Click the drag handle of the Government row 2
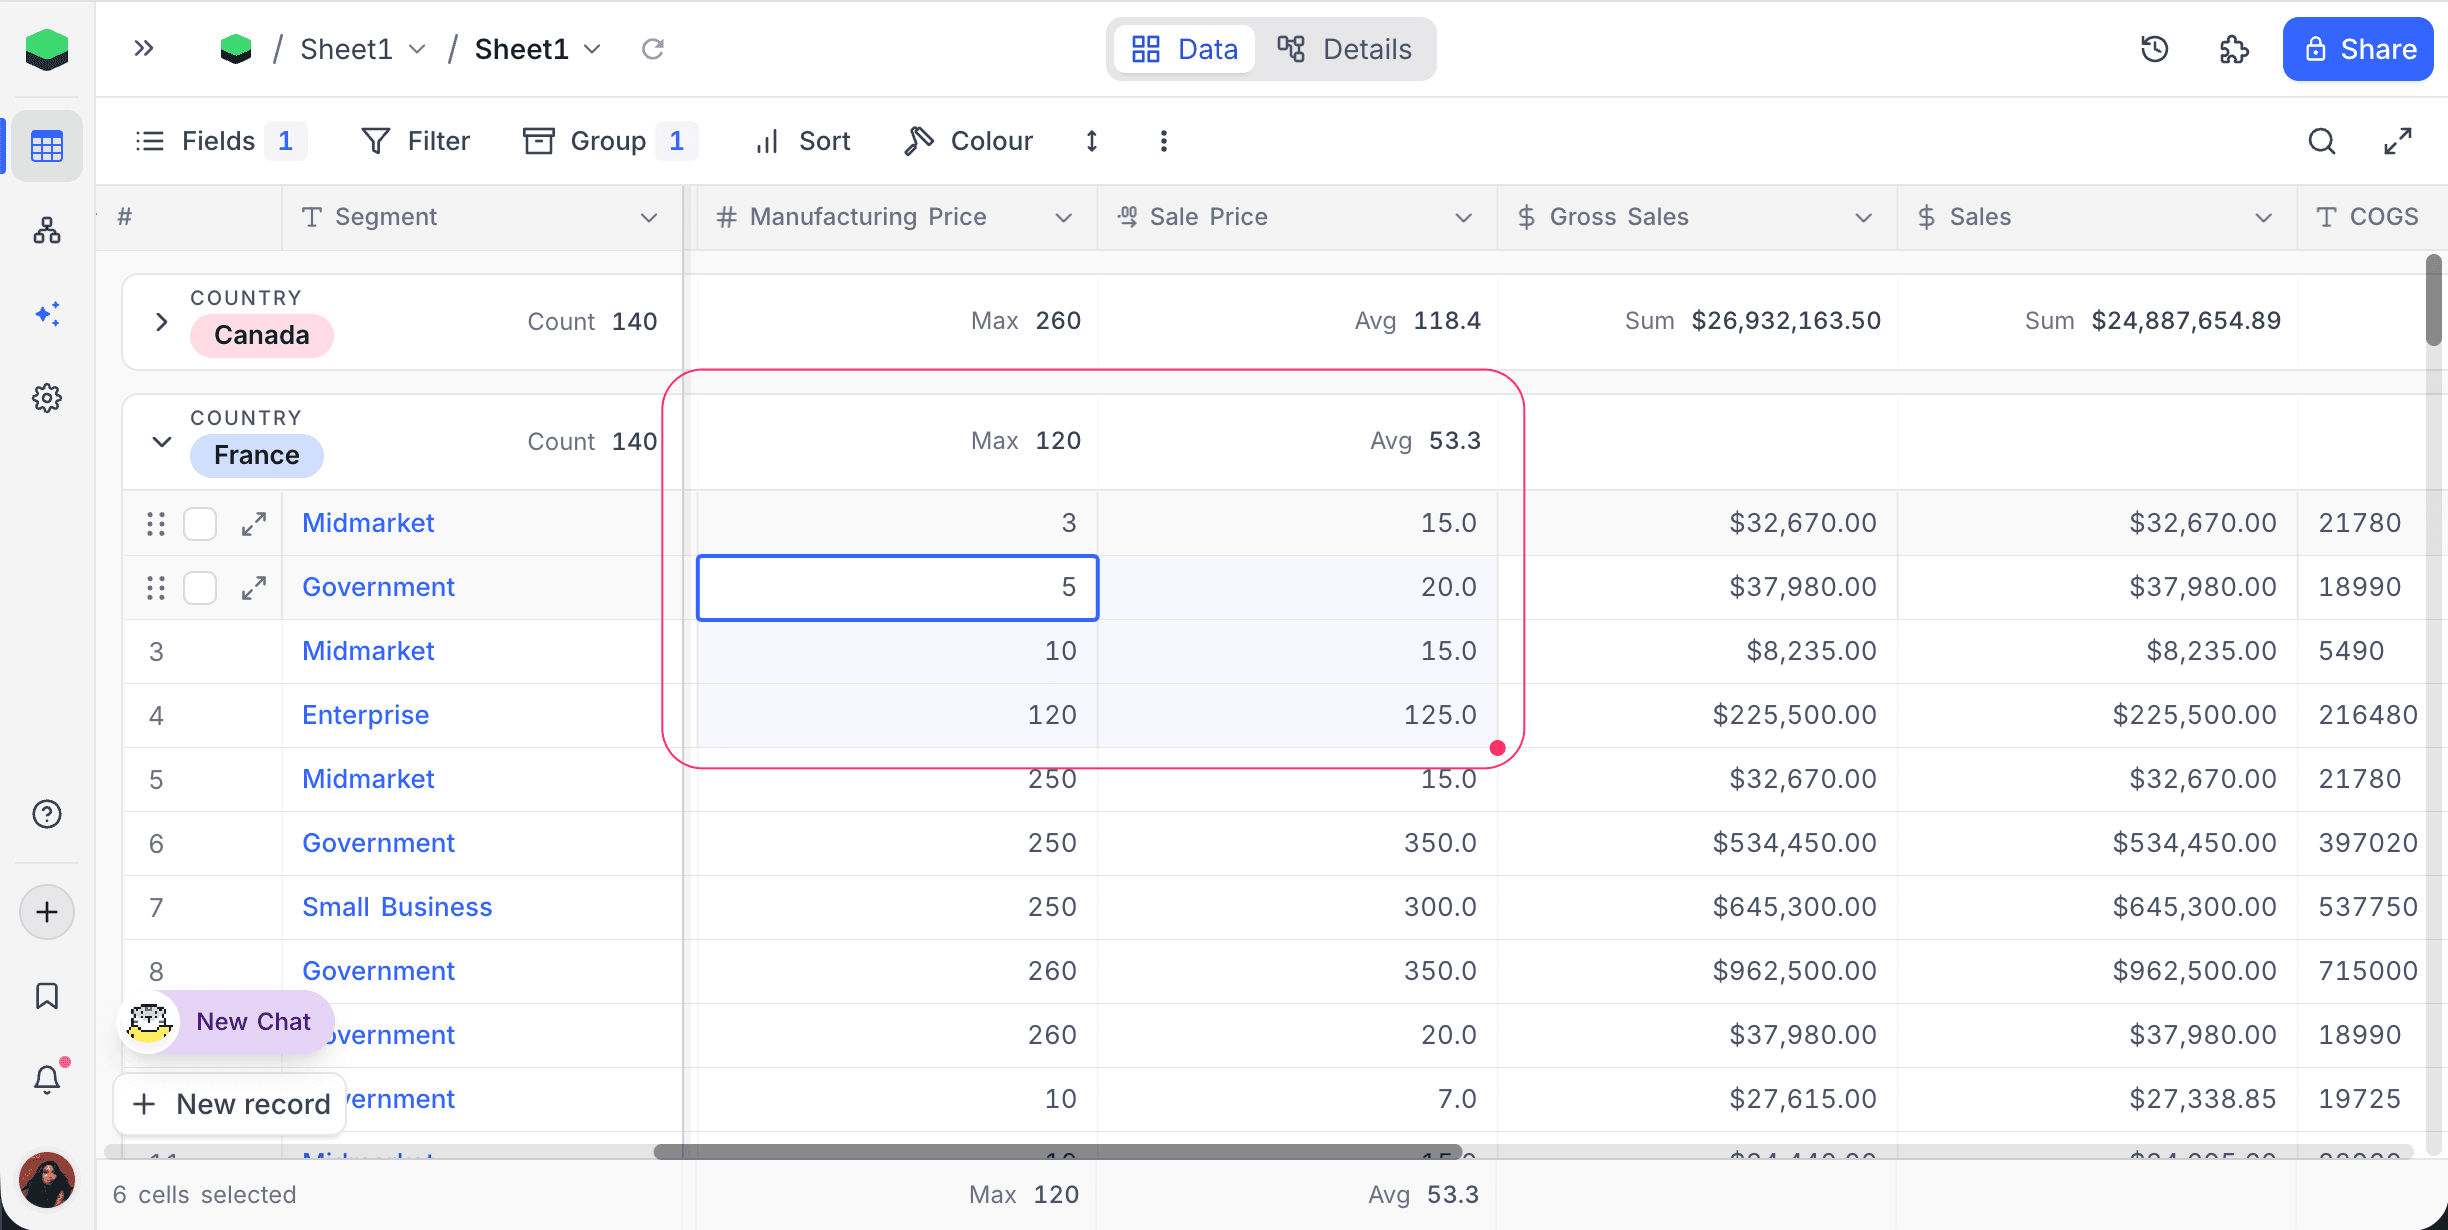Screen dimensions: 2448x1230 coord(156,588)
